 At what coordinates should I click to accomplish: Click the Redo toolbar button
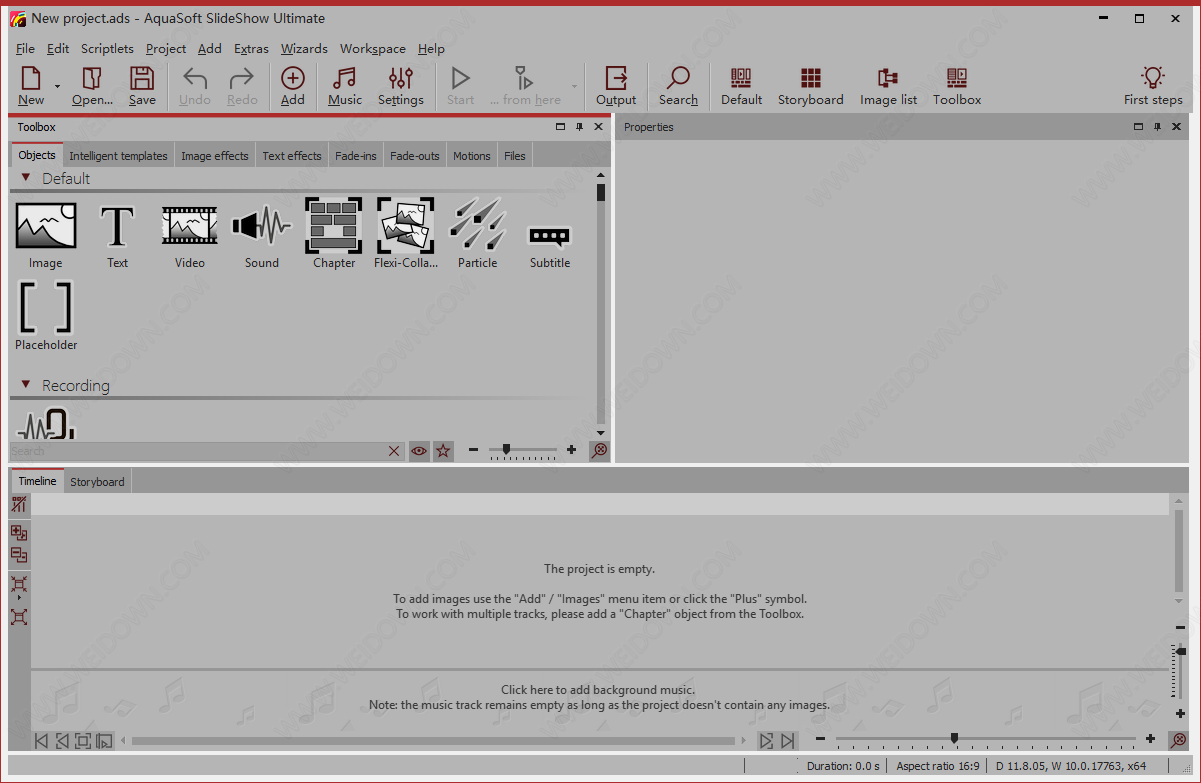click(x=242, y=86)
